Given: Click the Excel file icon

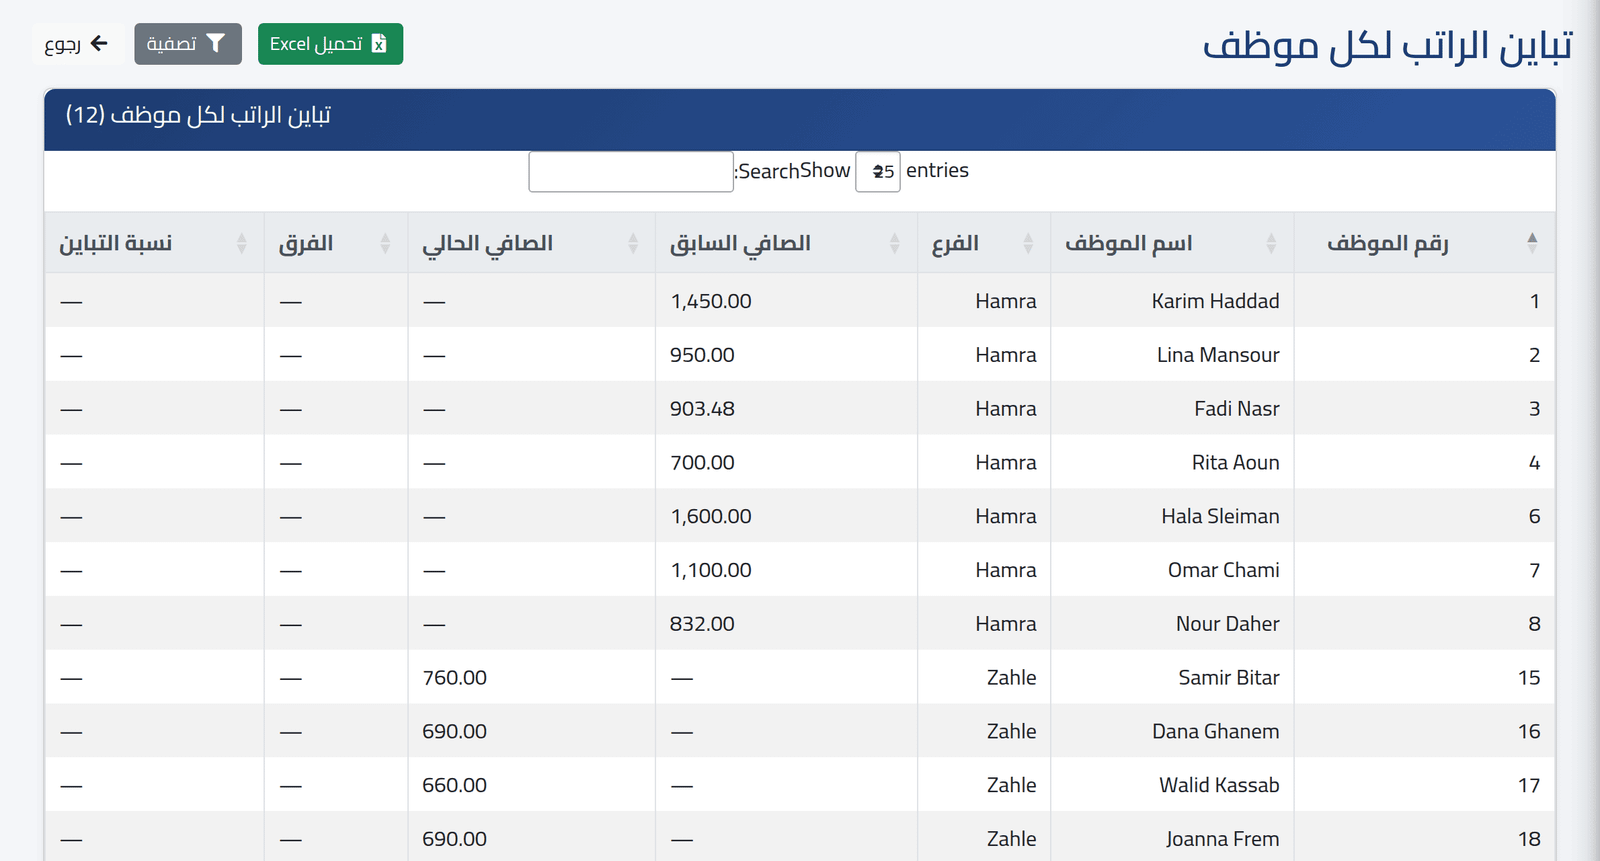Looking at the screenshot, I should tap(379, 44).
